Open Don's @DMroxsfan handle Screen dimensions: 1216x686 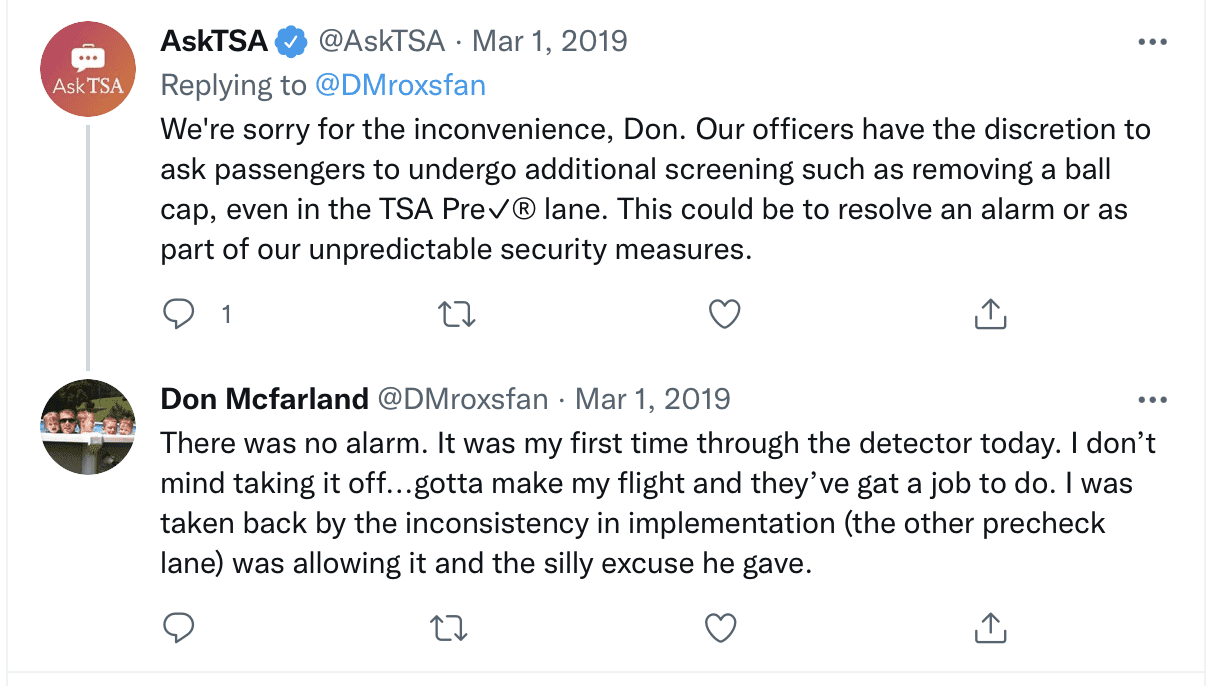coord(462,399)
